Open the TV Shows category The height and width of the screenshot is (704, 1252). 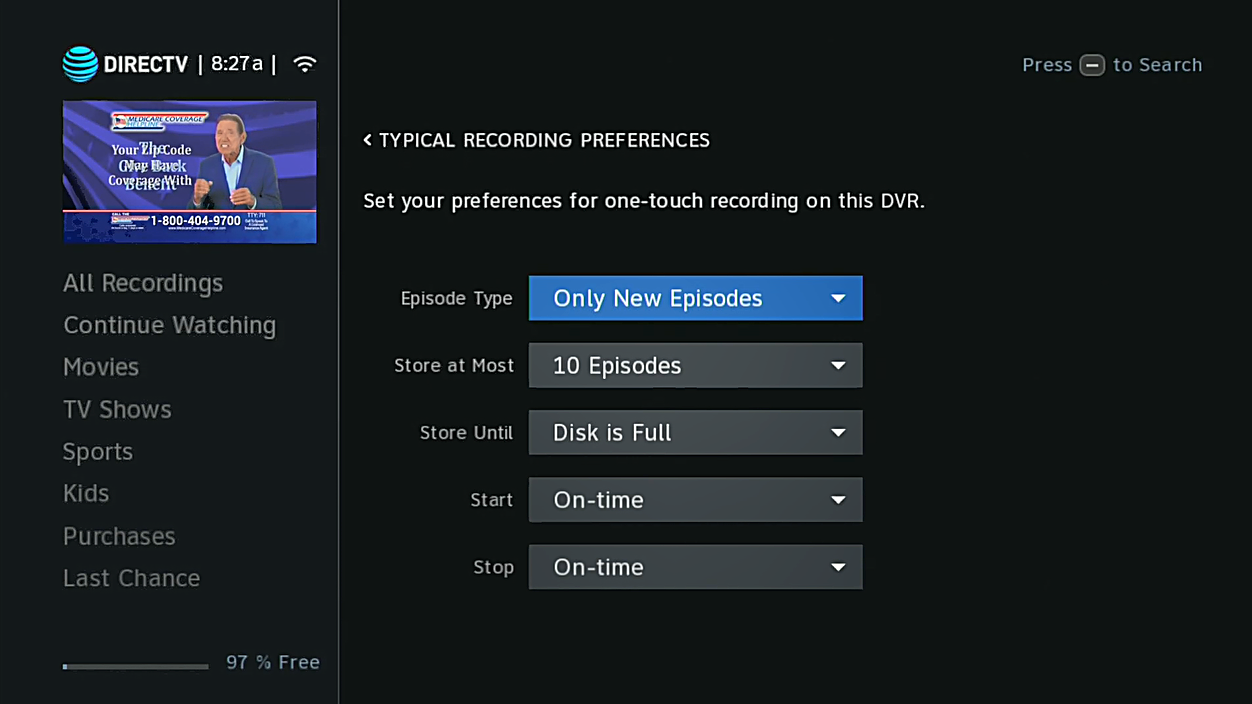coord(117,409)
